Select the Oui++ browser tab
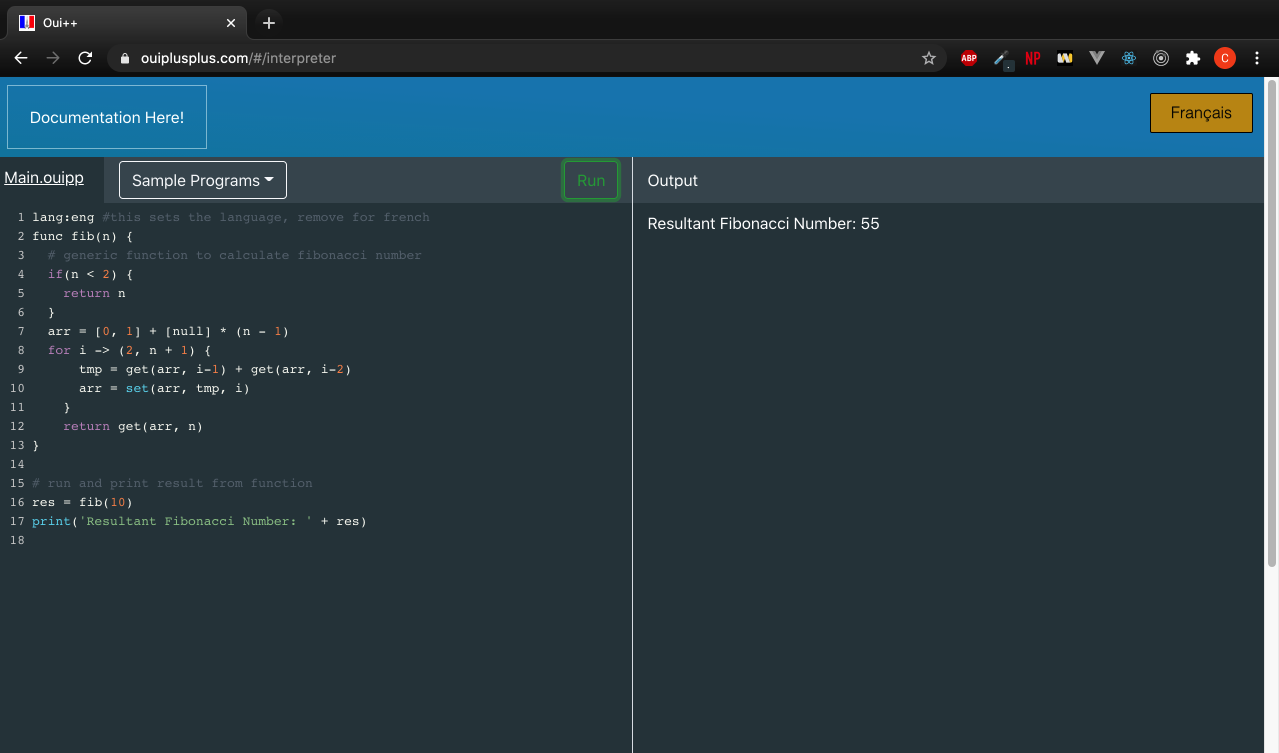 [x=127, y=22]
